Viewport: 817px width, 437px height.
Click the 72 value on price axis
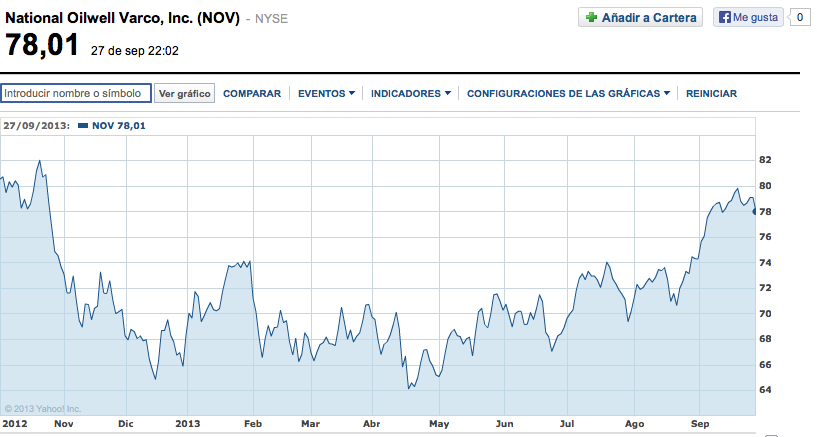click(765, 288)
